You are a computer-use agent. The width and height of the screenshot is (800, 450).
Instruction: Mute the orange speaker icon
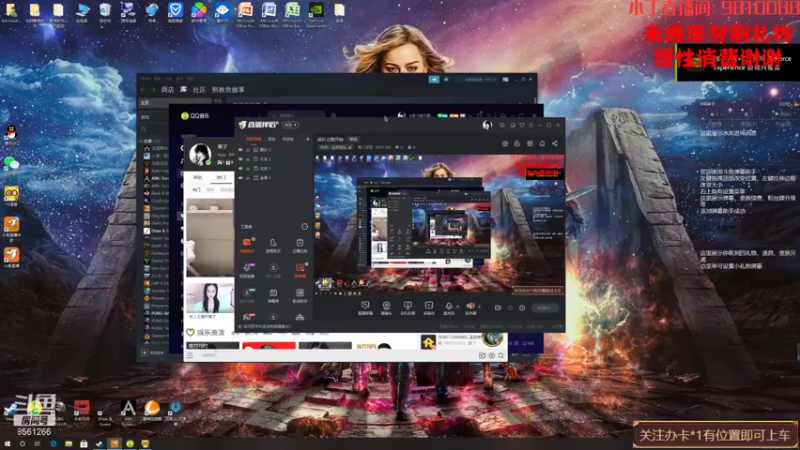point(470,308)
